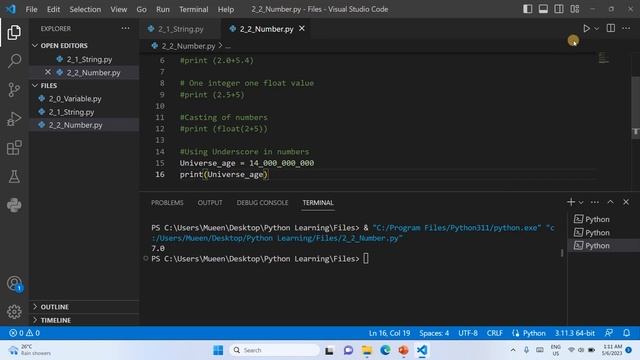Image resolution: width=640 pixels, height=360 pixels.
Task: Toggle secondary side bar layout button
Action: [559, 9]
